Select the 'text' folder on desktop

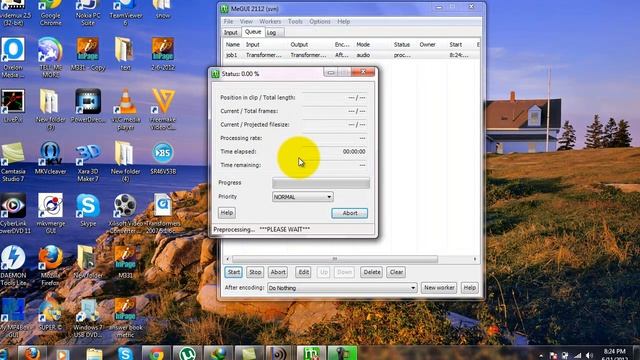125,54
